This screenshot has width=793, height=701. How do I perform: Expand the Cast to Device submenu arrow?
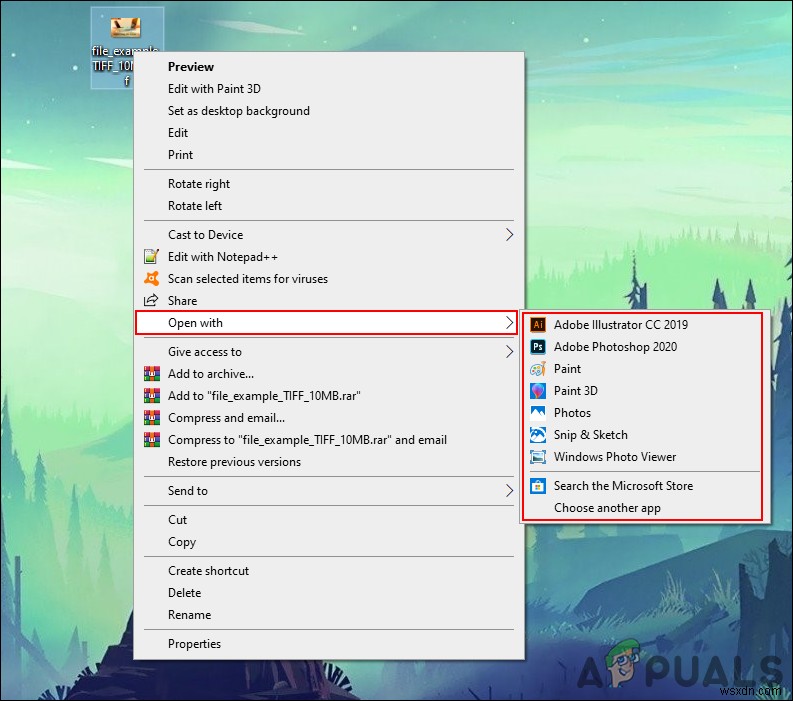[509, 235]
